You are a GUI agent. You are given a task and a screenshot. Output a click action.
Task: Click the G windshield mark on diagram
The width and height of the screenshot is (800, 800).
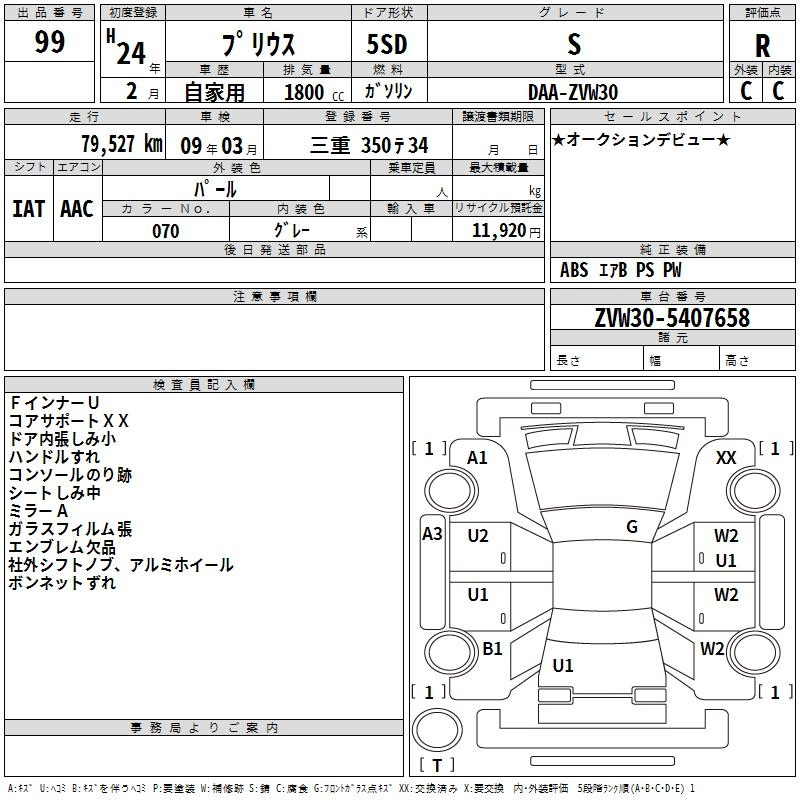tap(631, 527)
